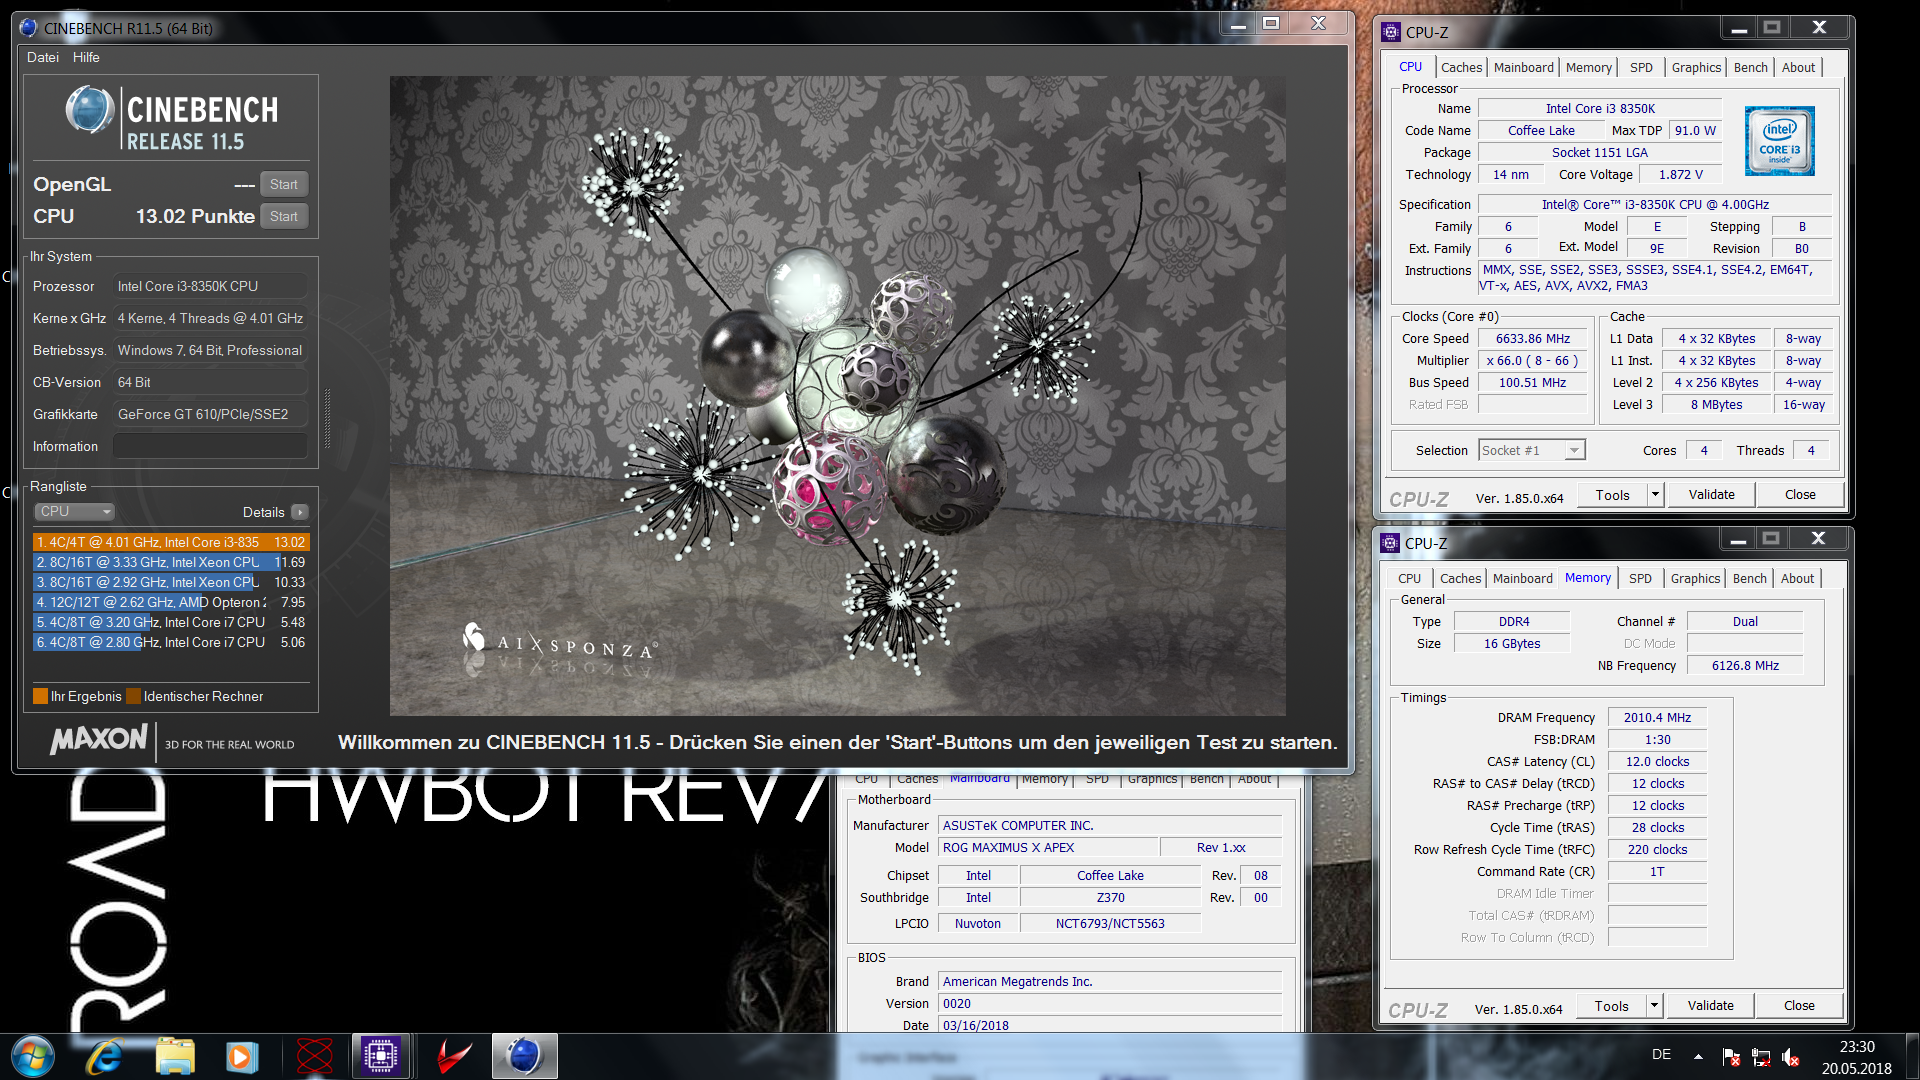Screen dimensions: 1920x1080
Task: Click the CPU-Z taskbar icon
Action: [x=381, y=1056]
